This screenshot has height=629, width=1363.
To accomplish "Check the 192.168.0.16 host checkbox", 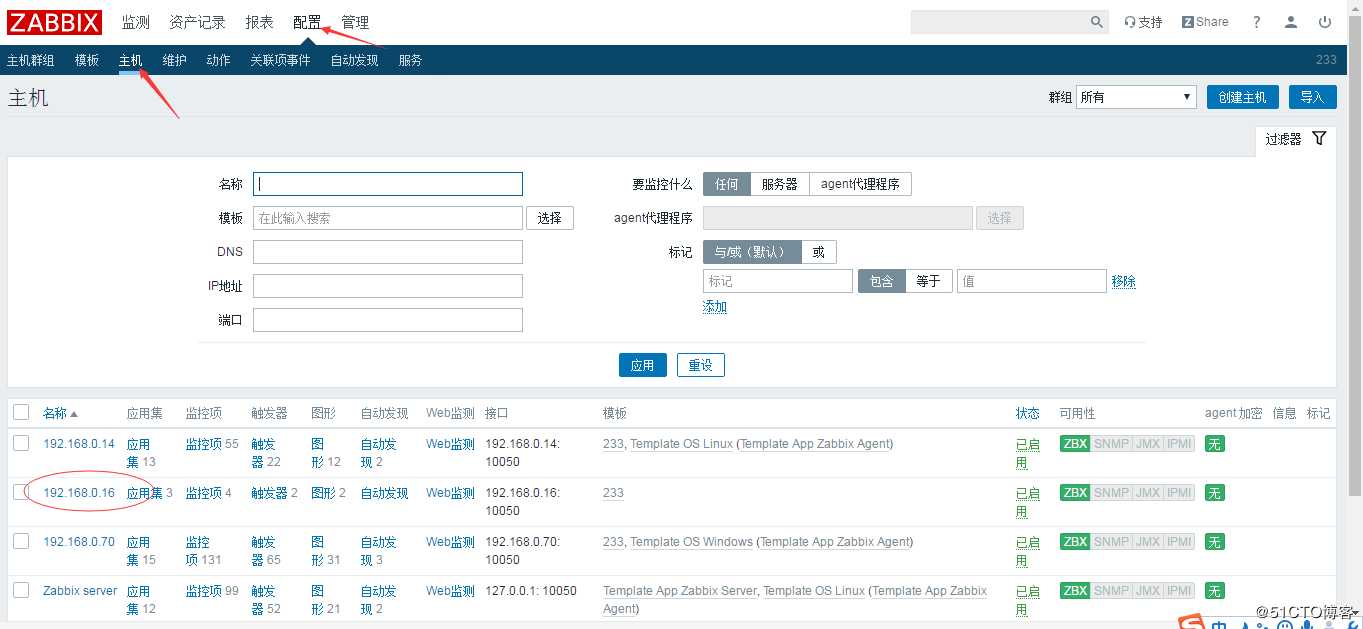I will [x=21, y=491].
